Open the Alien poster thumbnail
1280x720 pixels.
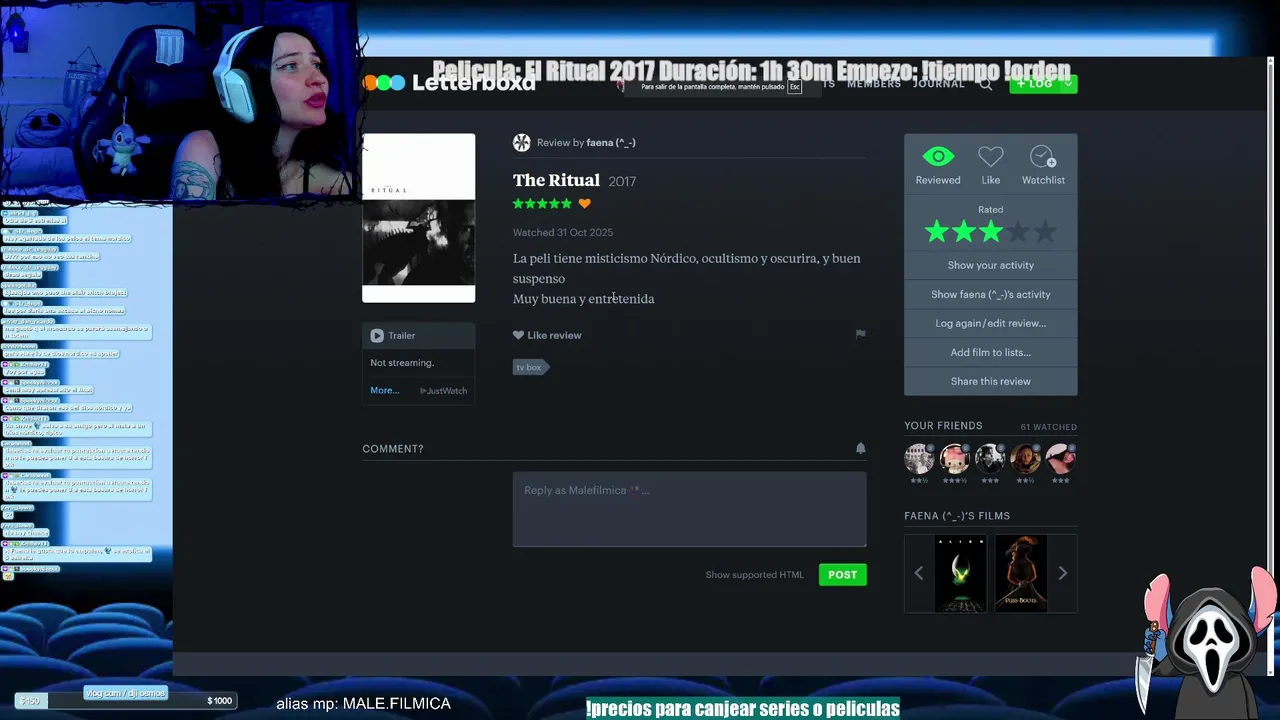pyautogui.click(x=960, y=573)
